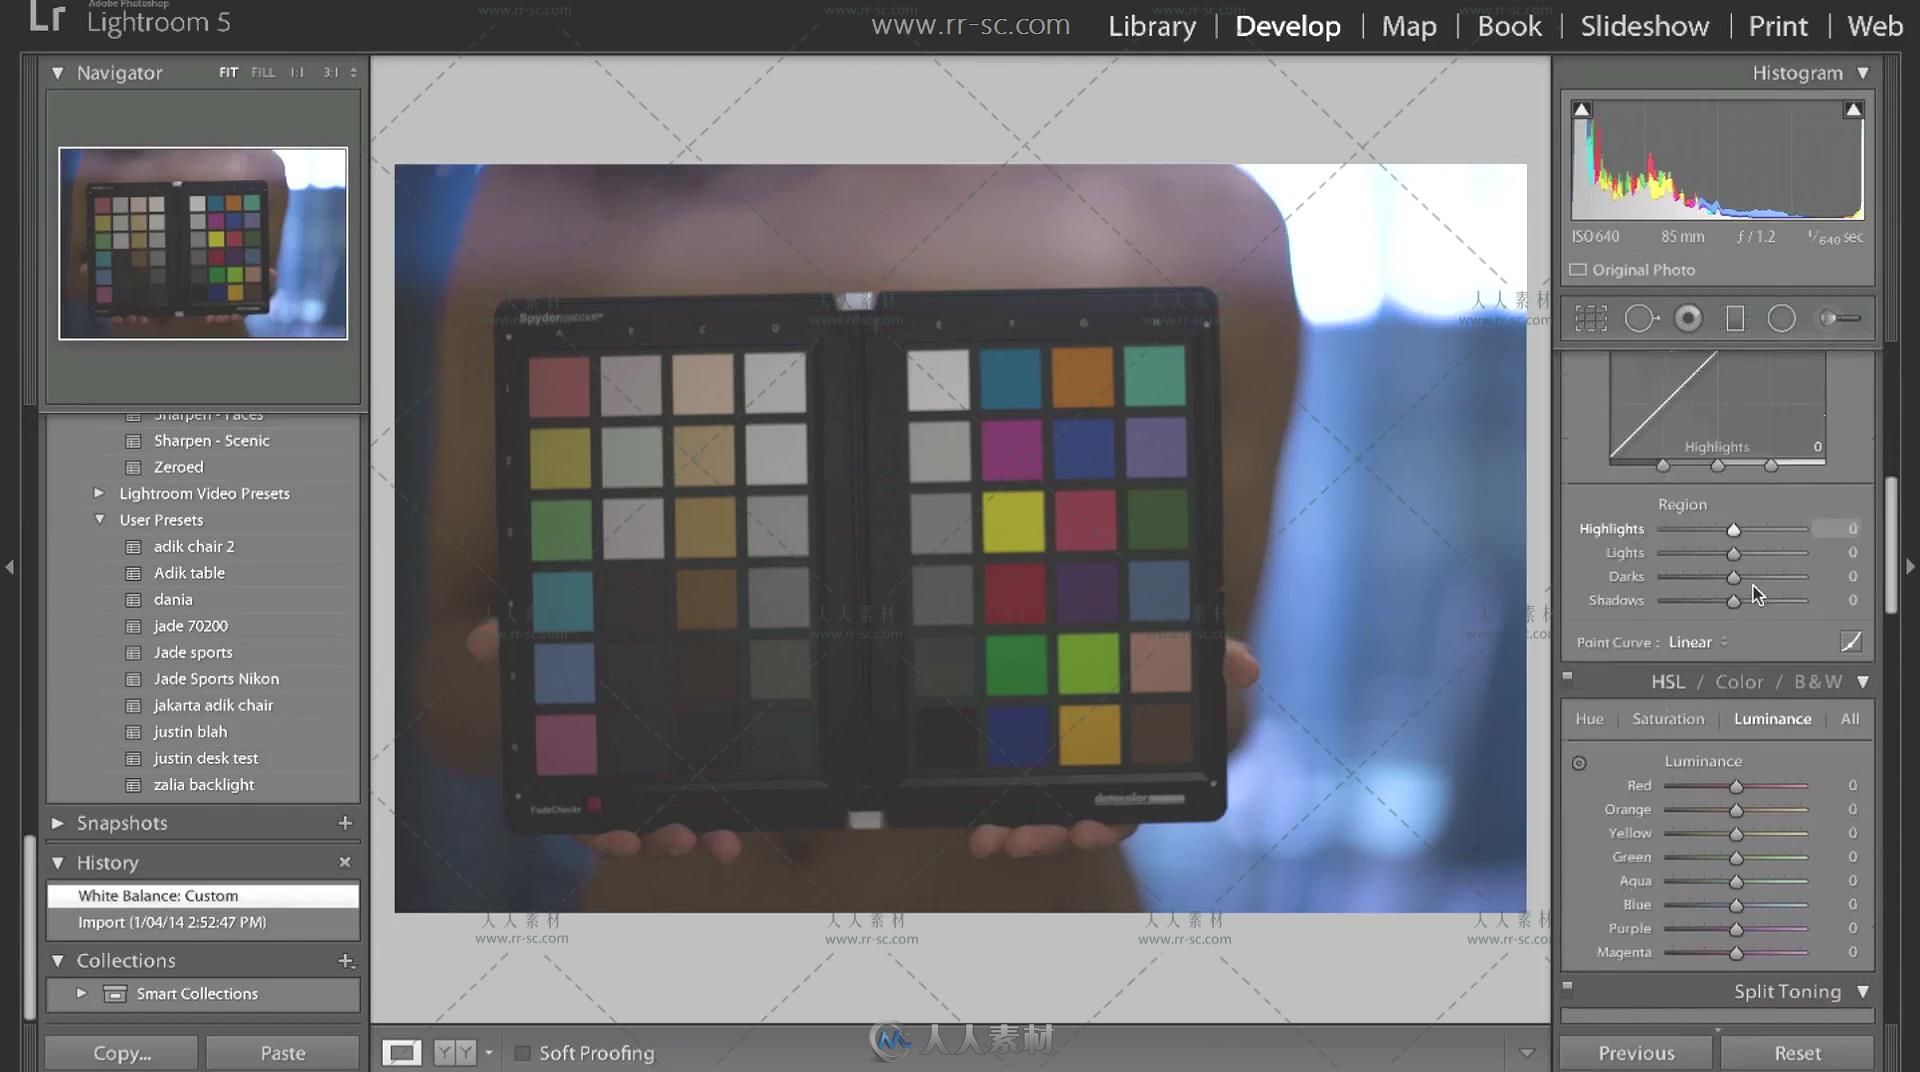Collapse the History panel
The width and height of the screenshot is (1920, 1072).
tap(58, 863)
